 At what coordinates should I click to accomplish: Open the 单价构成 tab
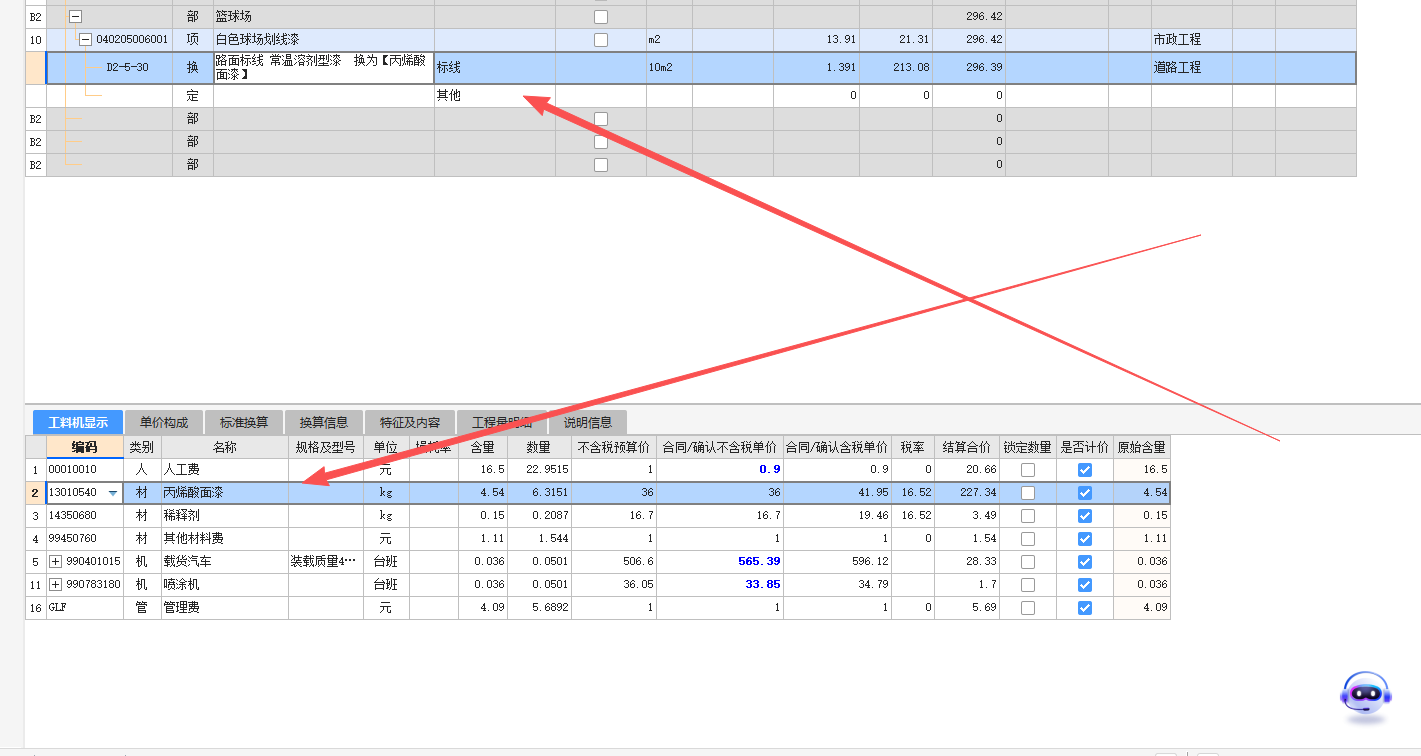click(164, 422)
